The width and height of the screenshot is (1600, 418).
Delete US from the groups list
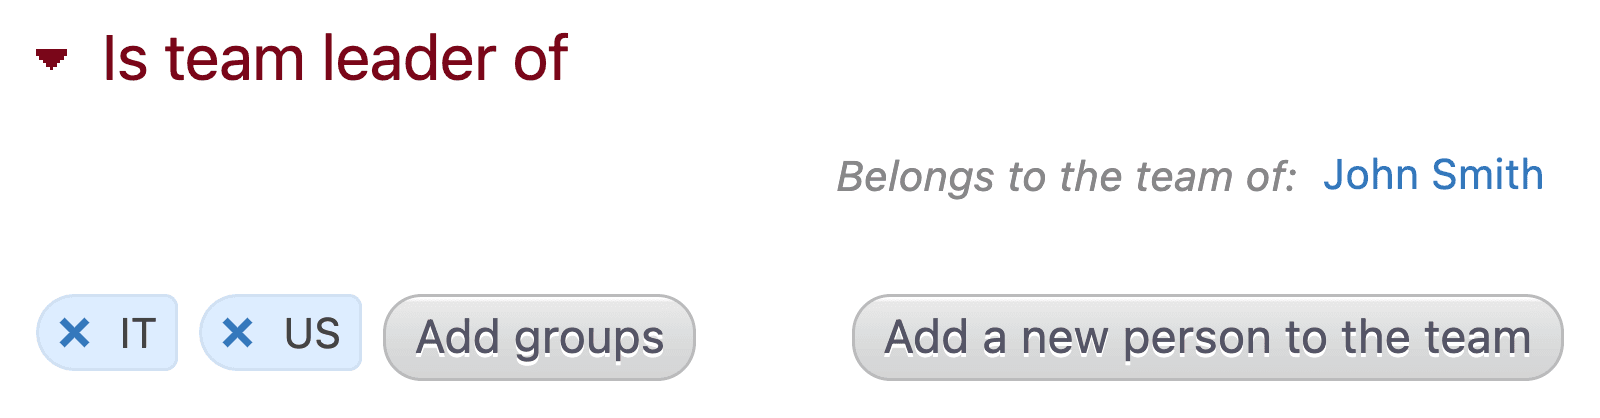tap(237, 333)
